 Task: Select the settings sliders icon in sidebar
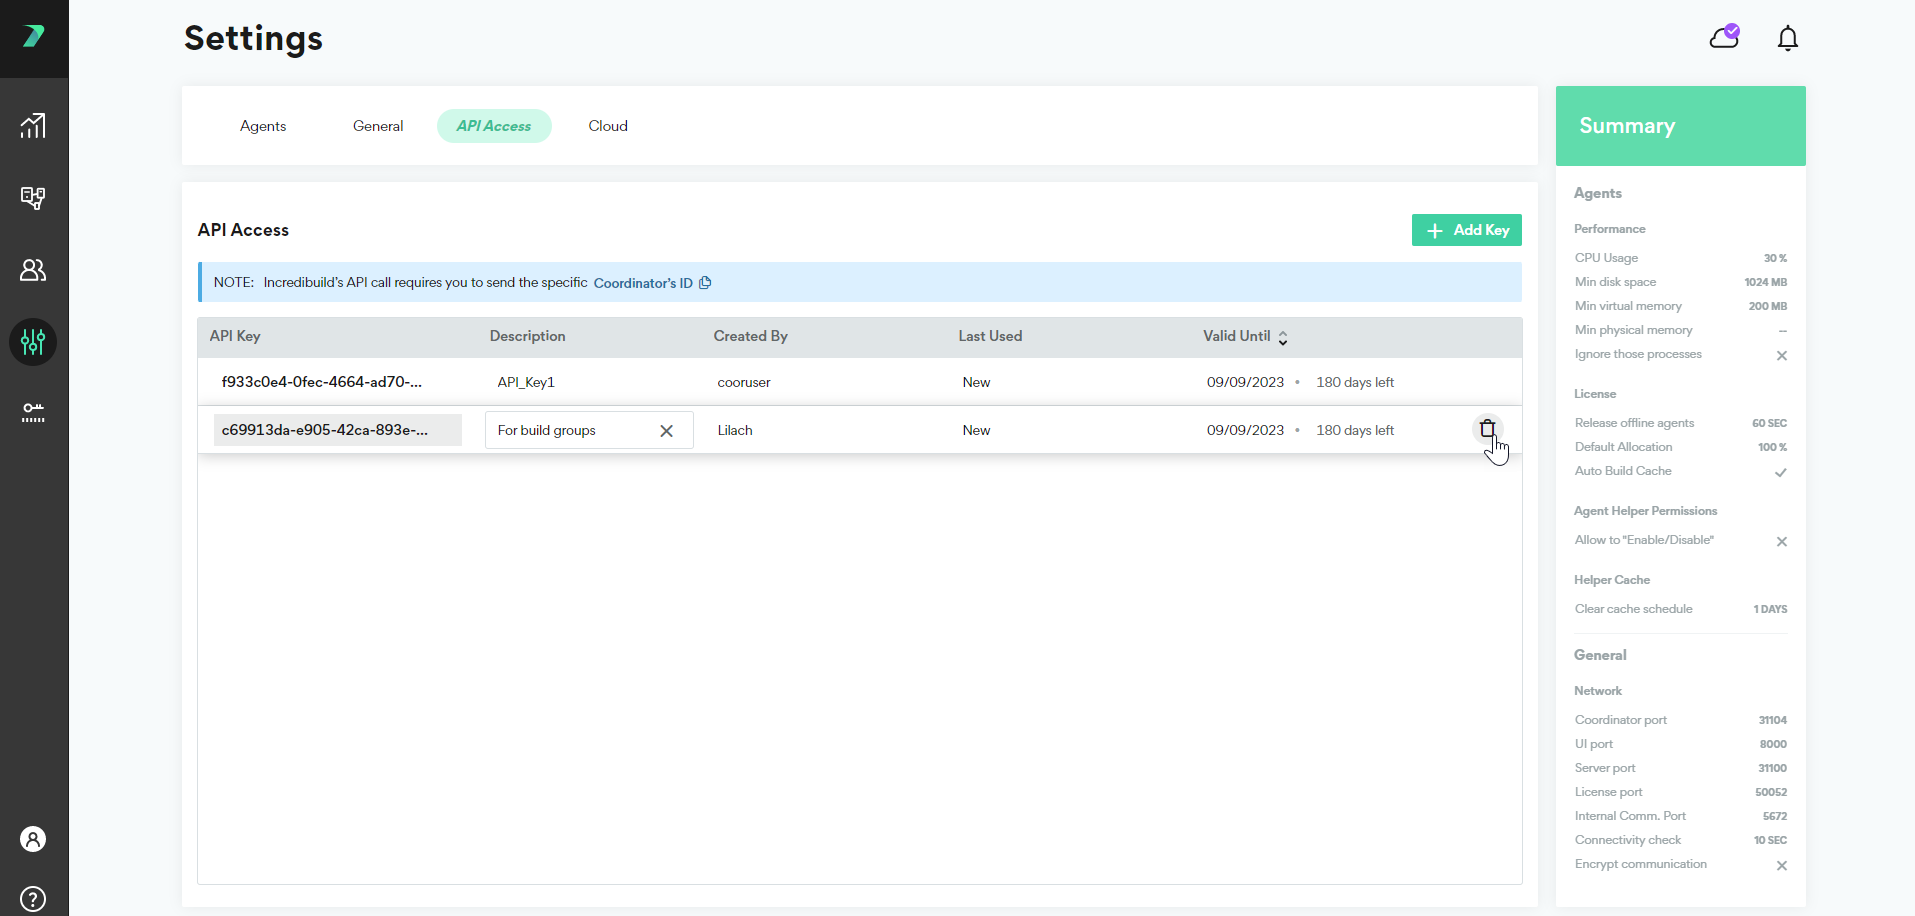[33, 342]
